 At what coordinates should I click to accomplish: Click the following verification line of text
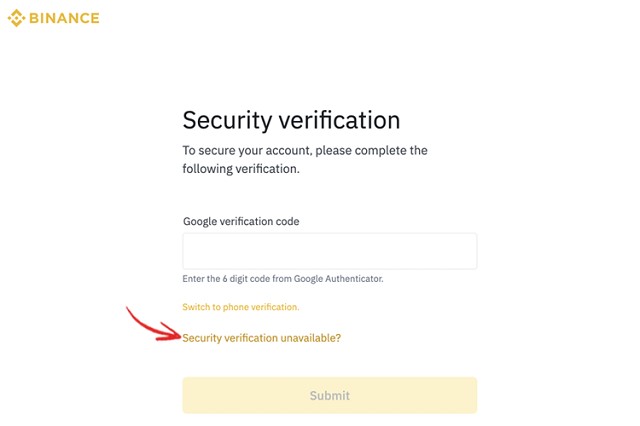(241, 169)
